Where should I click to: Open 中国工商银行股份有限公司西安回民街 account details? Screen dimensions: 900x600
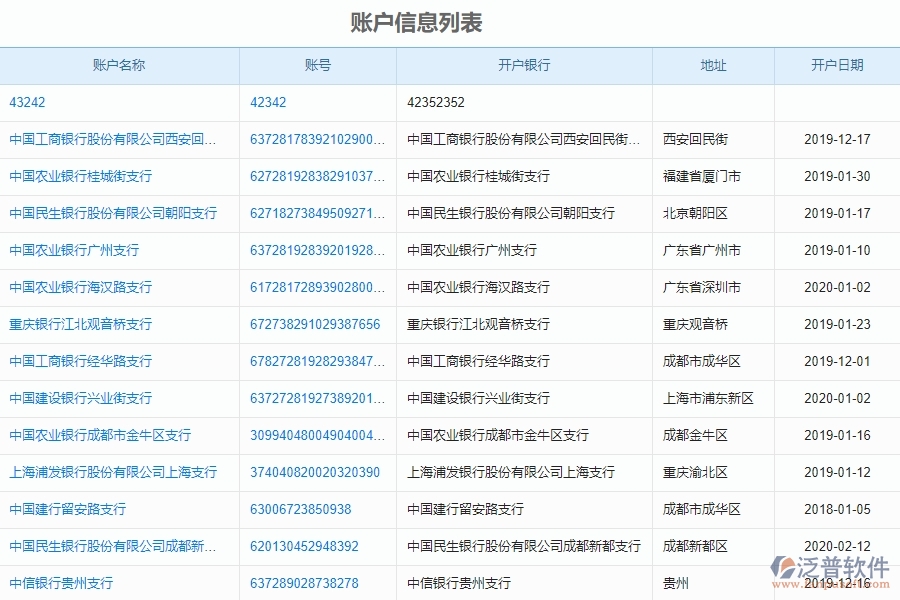pyautogui.click(x=113, y=139)
